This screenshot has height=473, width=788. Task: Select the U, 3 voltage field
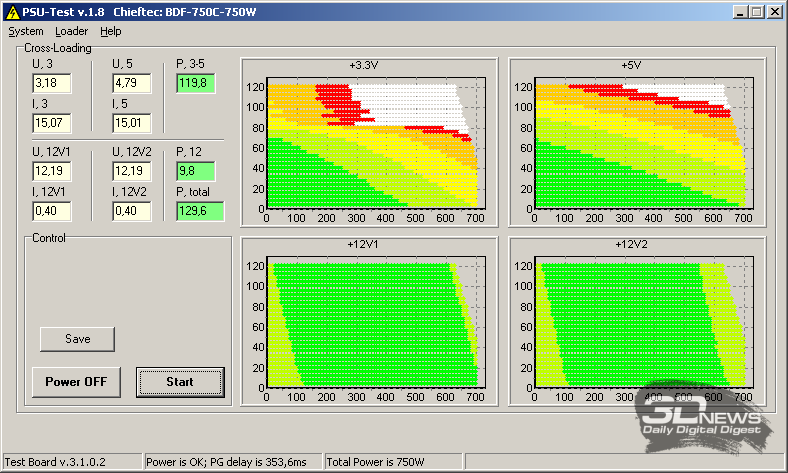(51, 83)
